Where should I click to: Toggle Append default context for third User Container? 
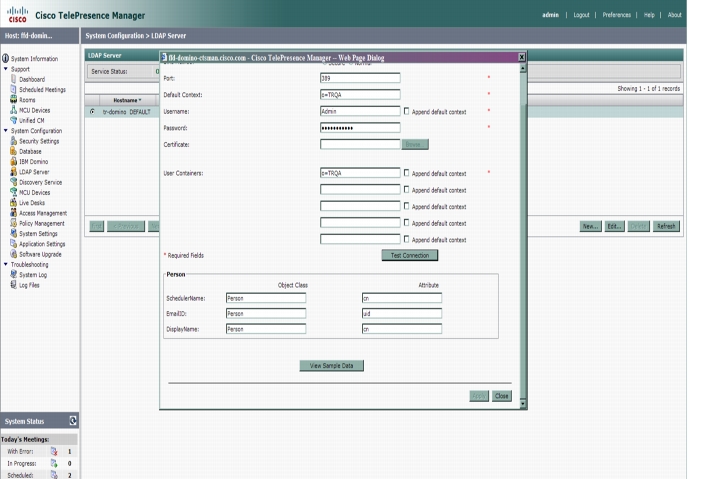pos(406,206)
